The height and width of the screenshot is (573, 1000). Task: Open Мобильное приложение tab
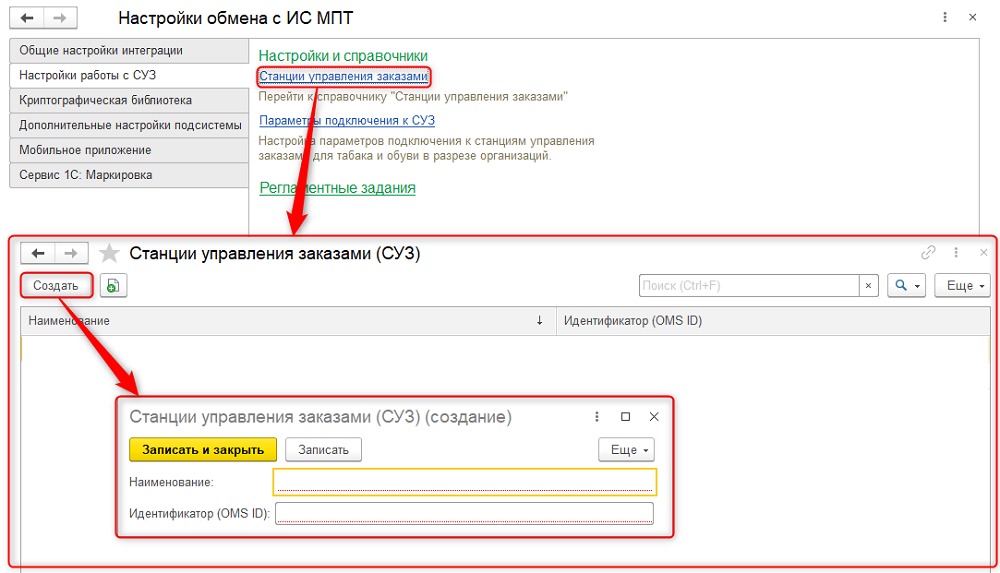pos(129,150)
